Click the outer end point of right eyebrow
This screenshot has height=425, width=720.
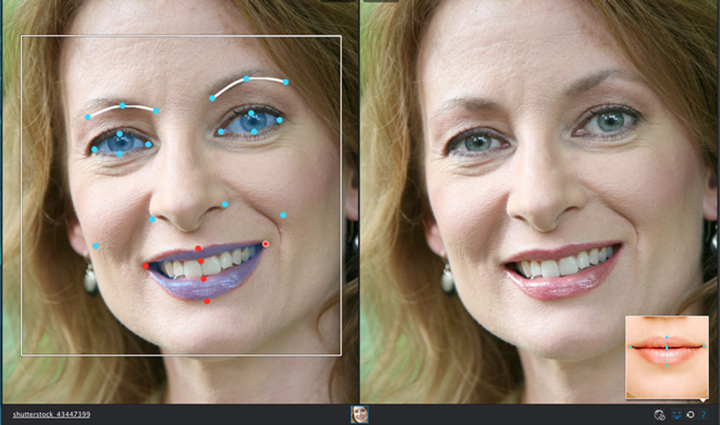pyautogui.click(x=286, y=82)
